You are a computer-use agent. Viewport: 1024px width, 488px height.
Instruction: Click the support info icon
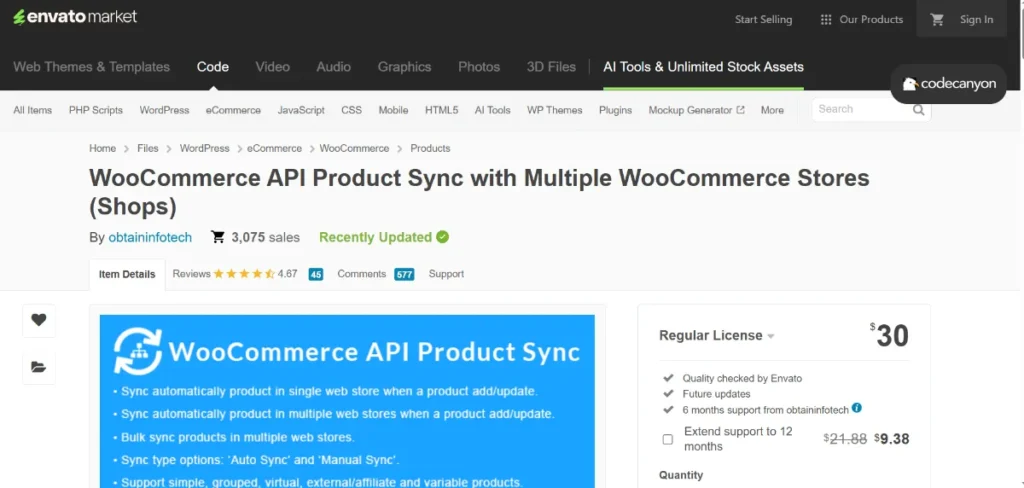tap(857, 408)
